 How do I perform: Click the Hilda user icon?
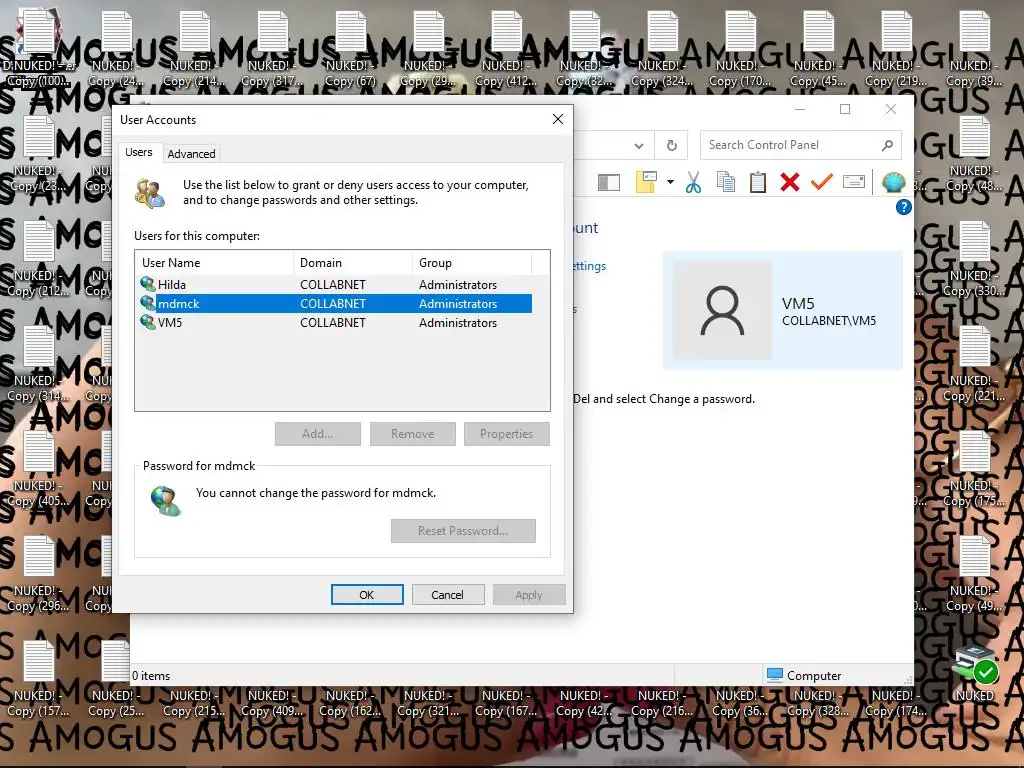148,284
